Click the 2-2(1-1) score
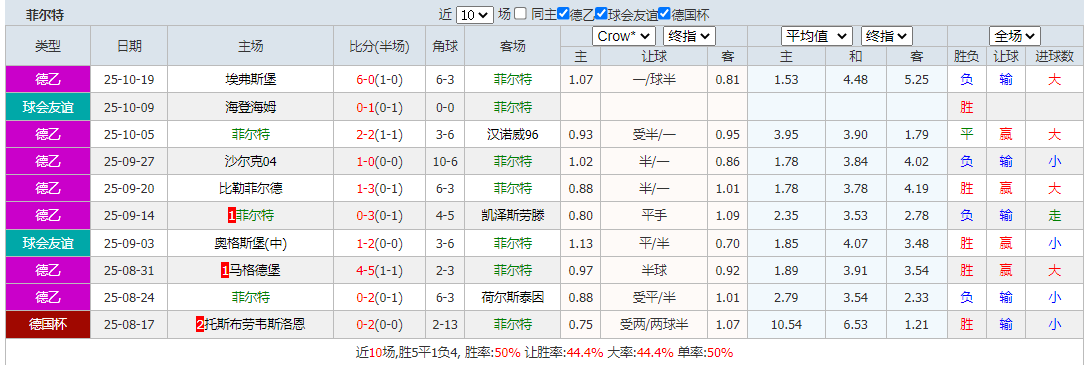 coord(379,134)
